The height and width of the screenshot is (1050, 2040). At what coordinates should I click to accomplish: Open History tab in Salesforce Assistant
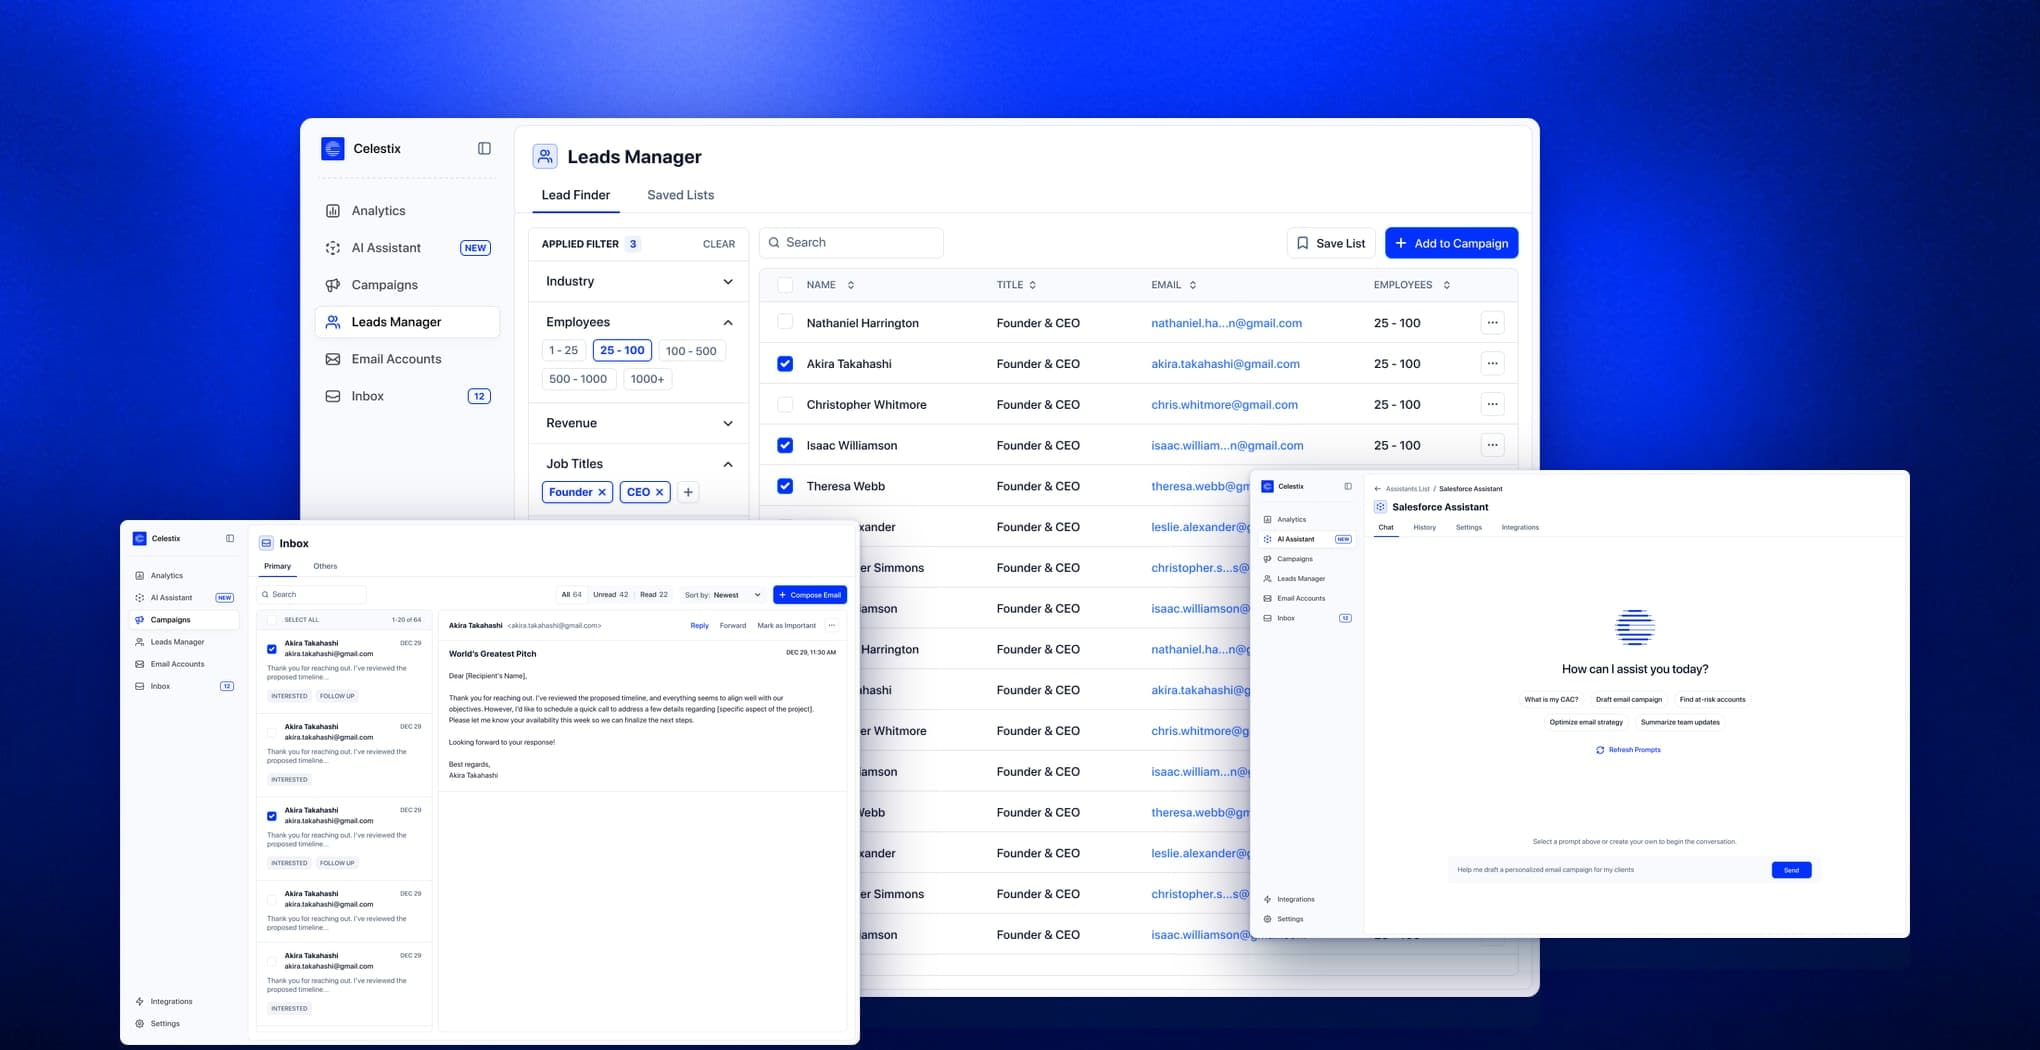coord(1424,527)
